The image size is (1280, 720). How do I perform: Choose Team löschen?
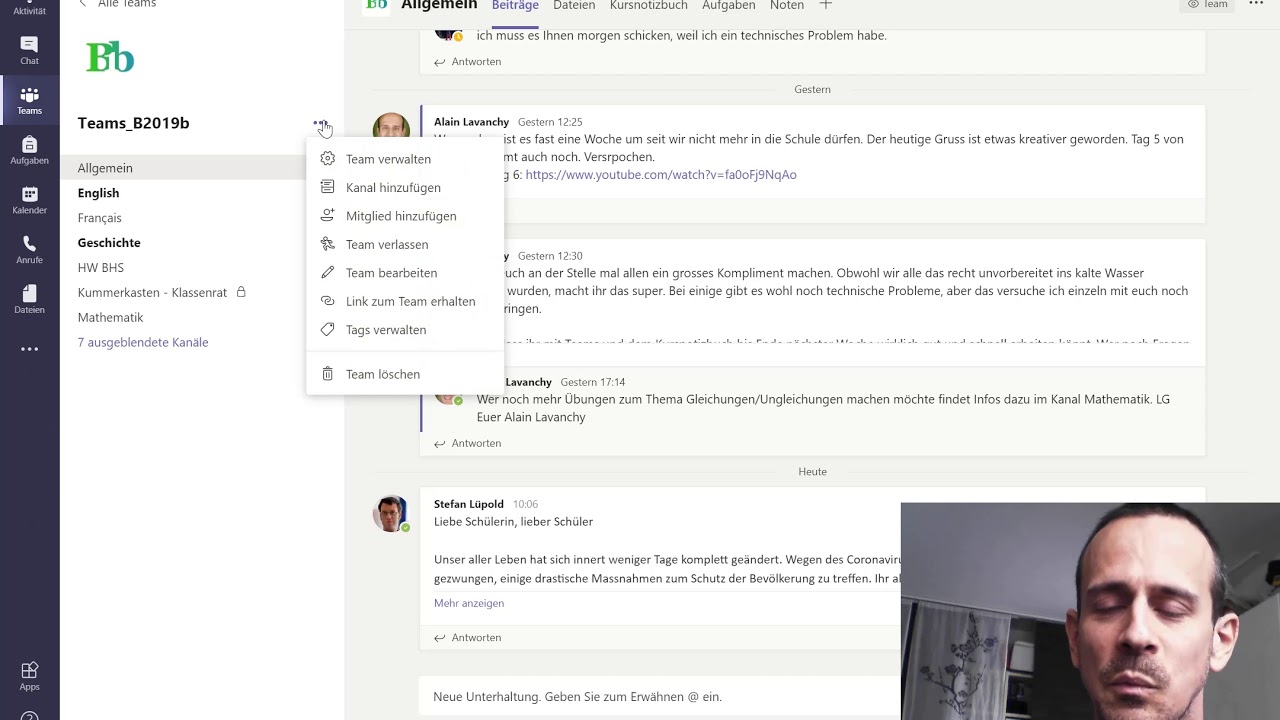point(405,374)
